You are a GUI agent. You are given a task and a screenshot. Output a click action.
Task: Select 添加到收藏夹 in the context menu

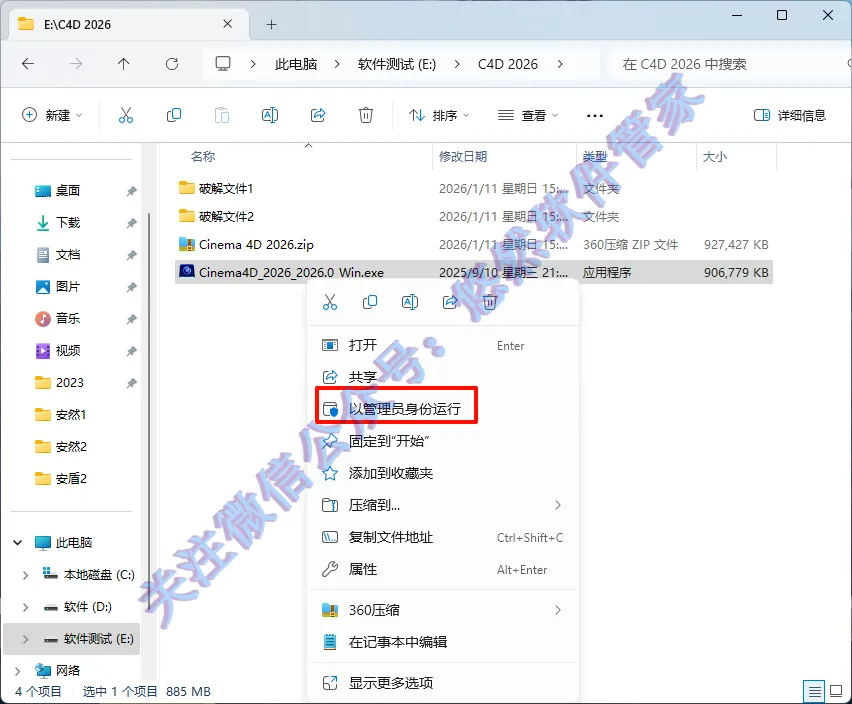[x=443, y=473]
